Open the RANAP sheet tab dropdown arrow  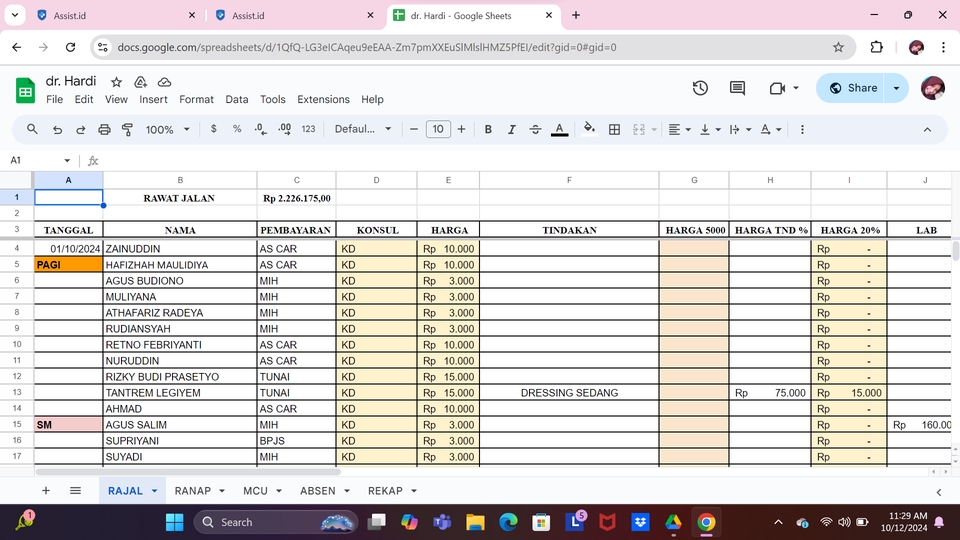tap(222, 491)
